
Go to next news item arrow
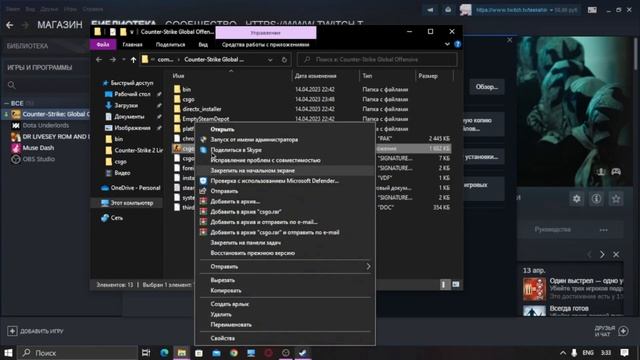pos(602,255)
